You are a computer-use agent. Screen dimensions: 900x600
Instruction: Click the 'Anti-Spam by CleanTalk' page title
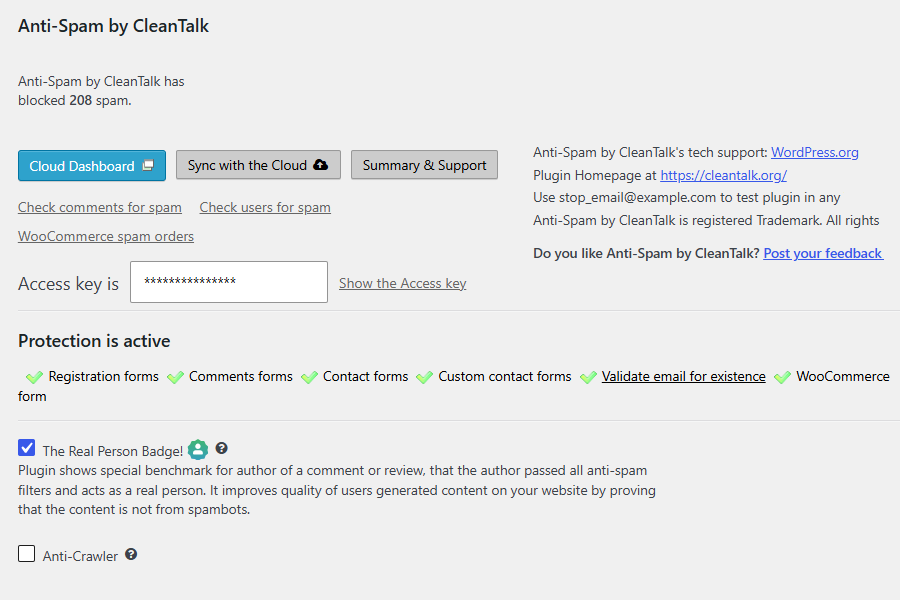(113, 26)
